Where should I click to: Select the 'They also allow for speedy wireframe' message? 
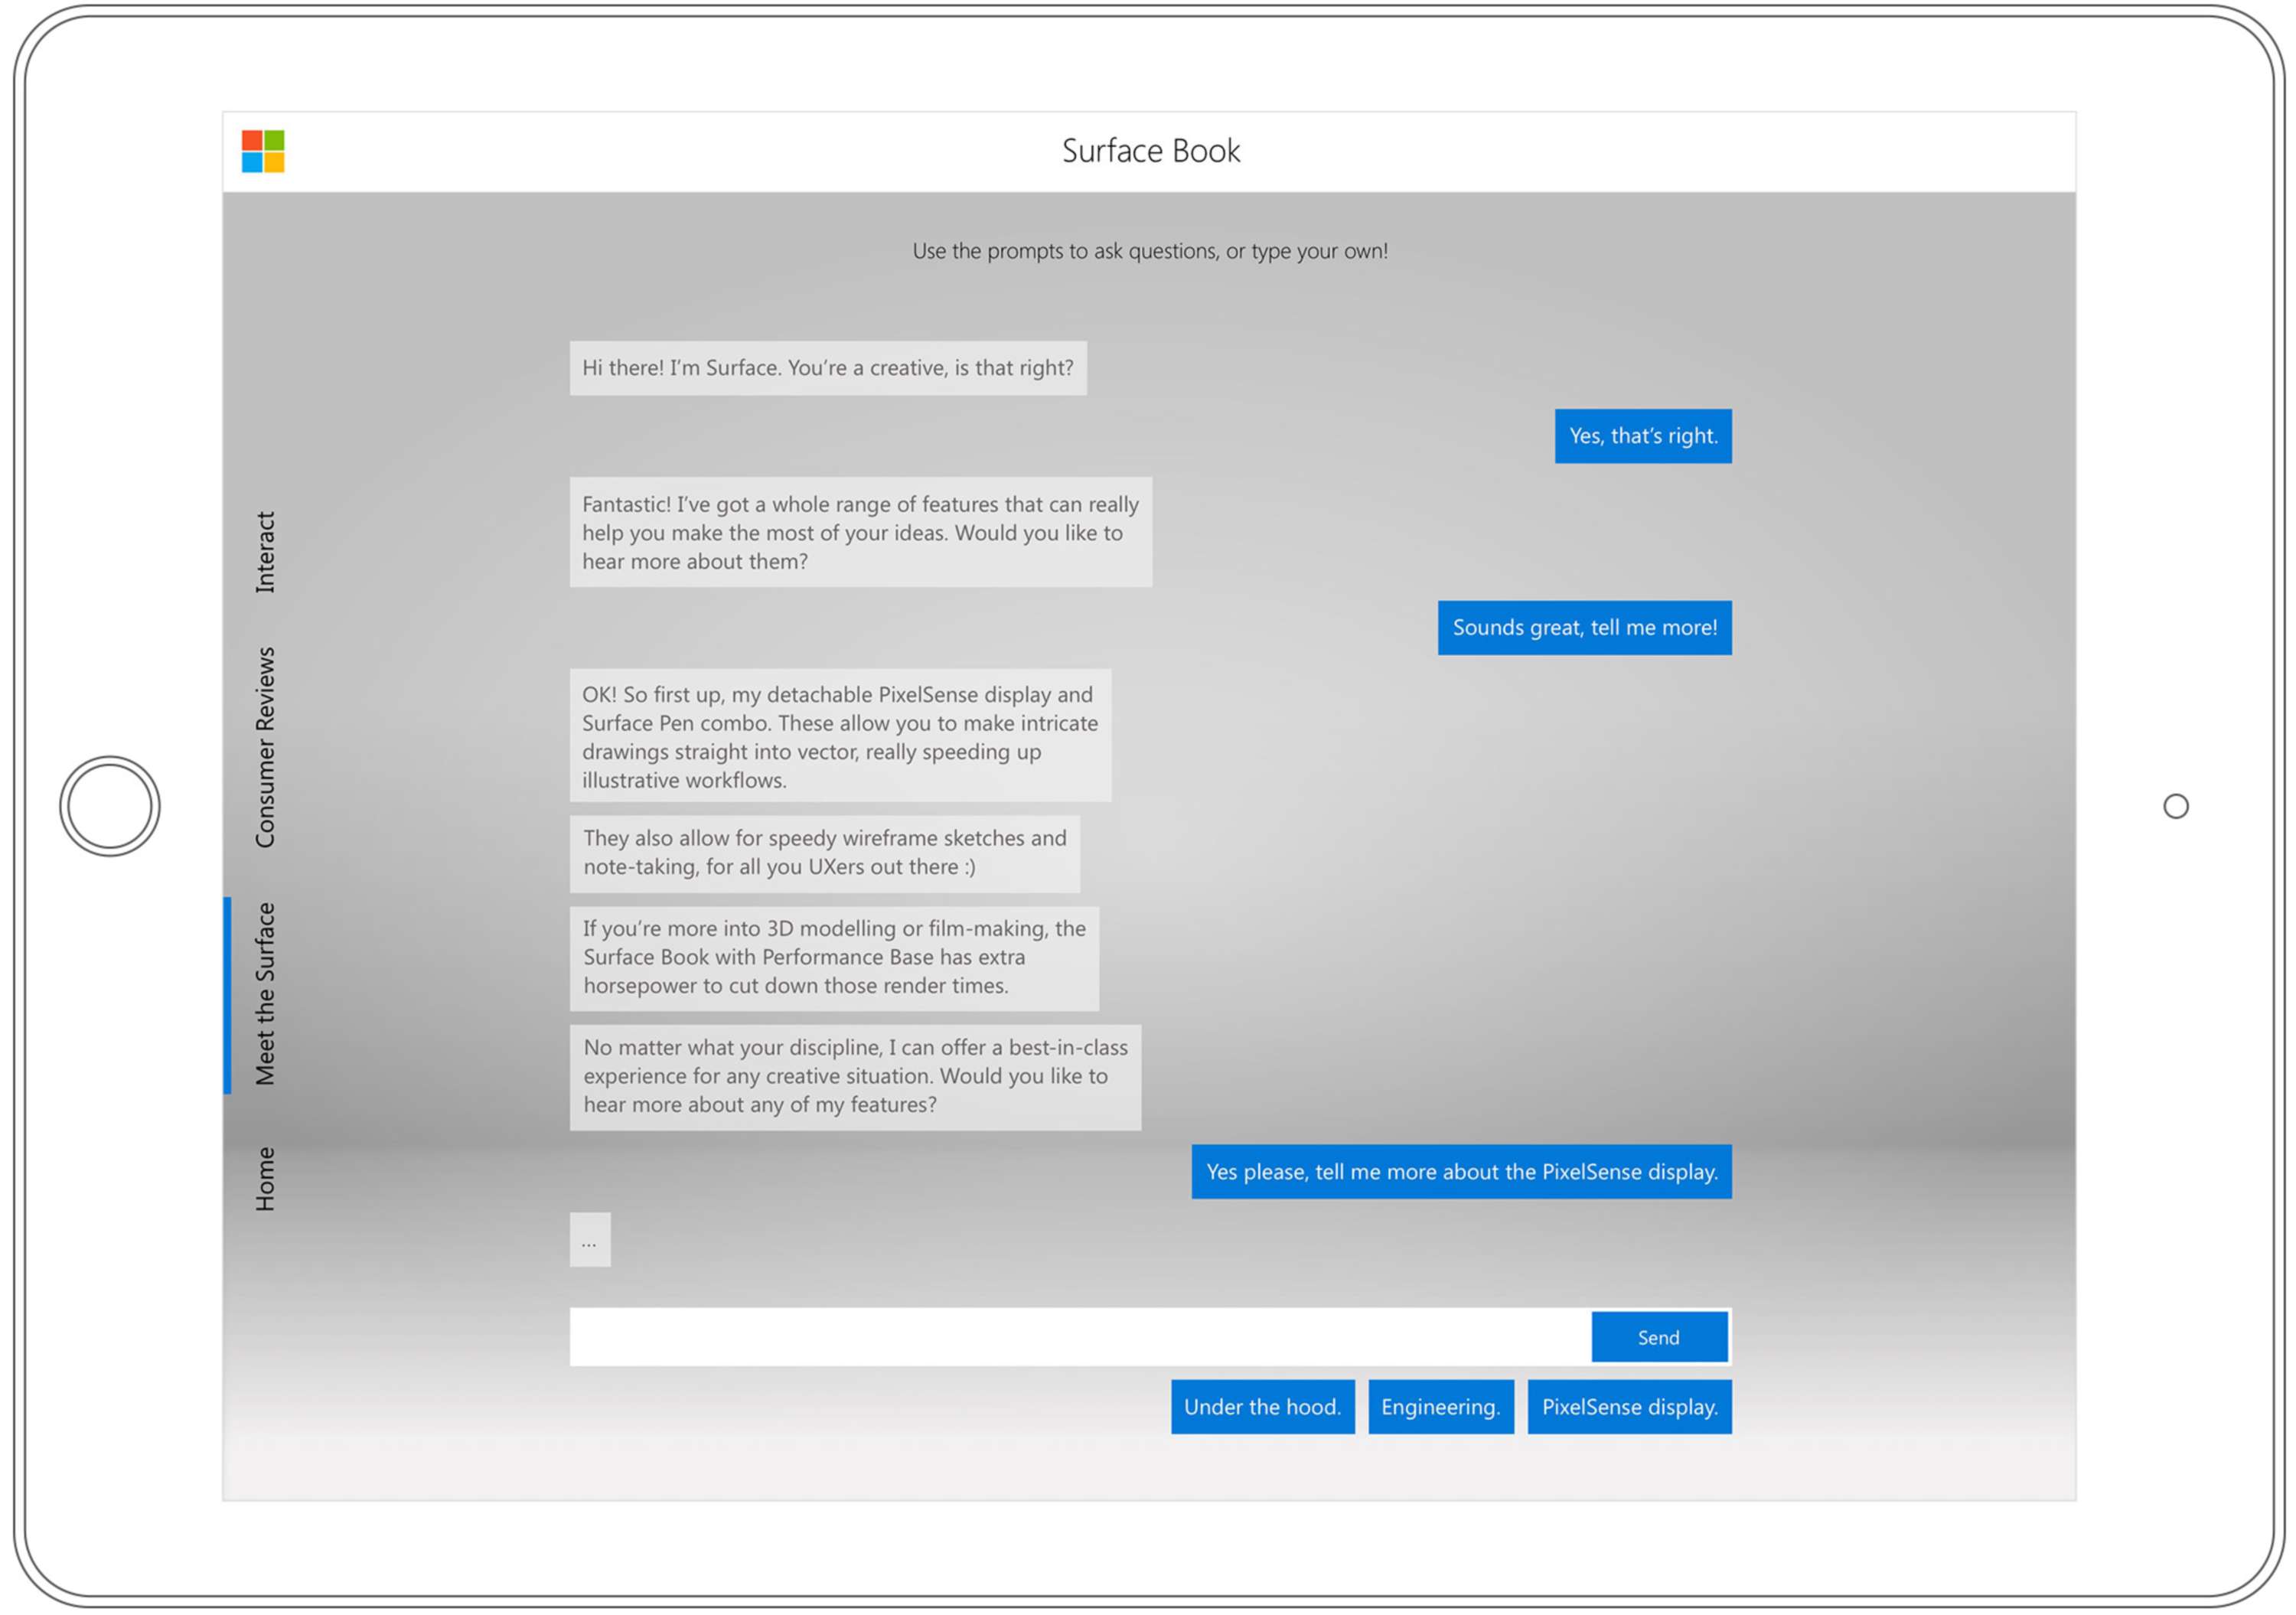pyautogui.click(x=825, y=853)
